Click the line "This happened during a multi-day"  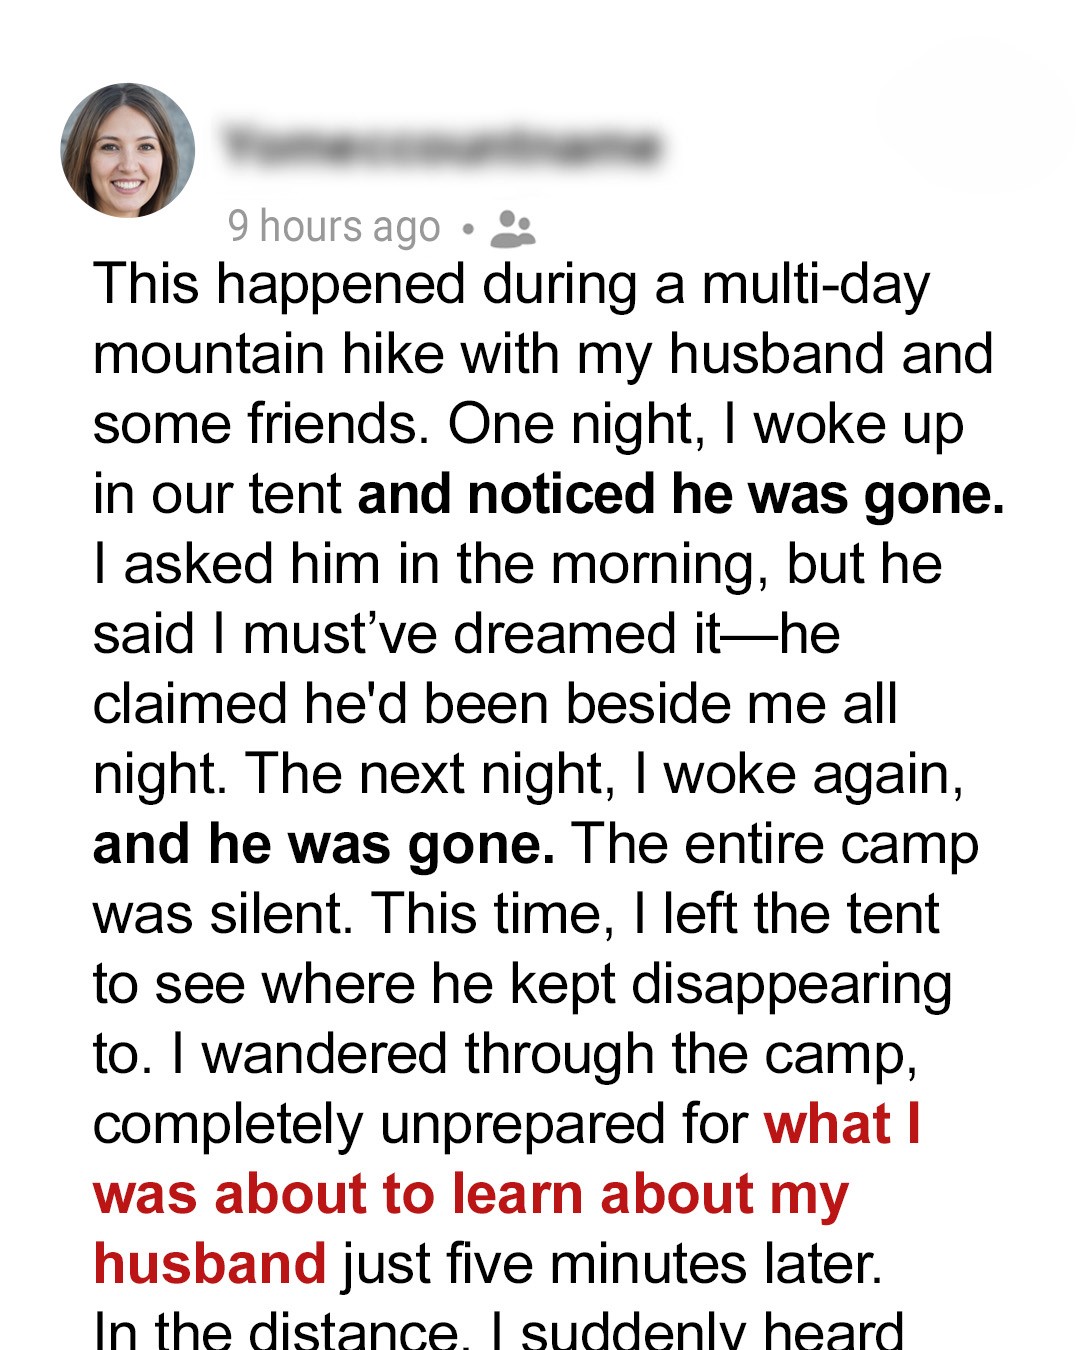pos(511,284)
